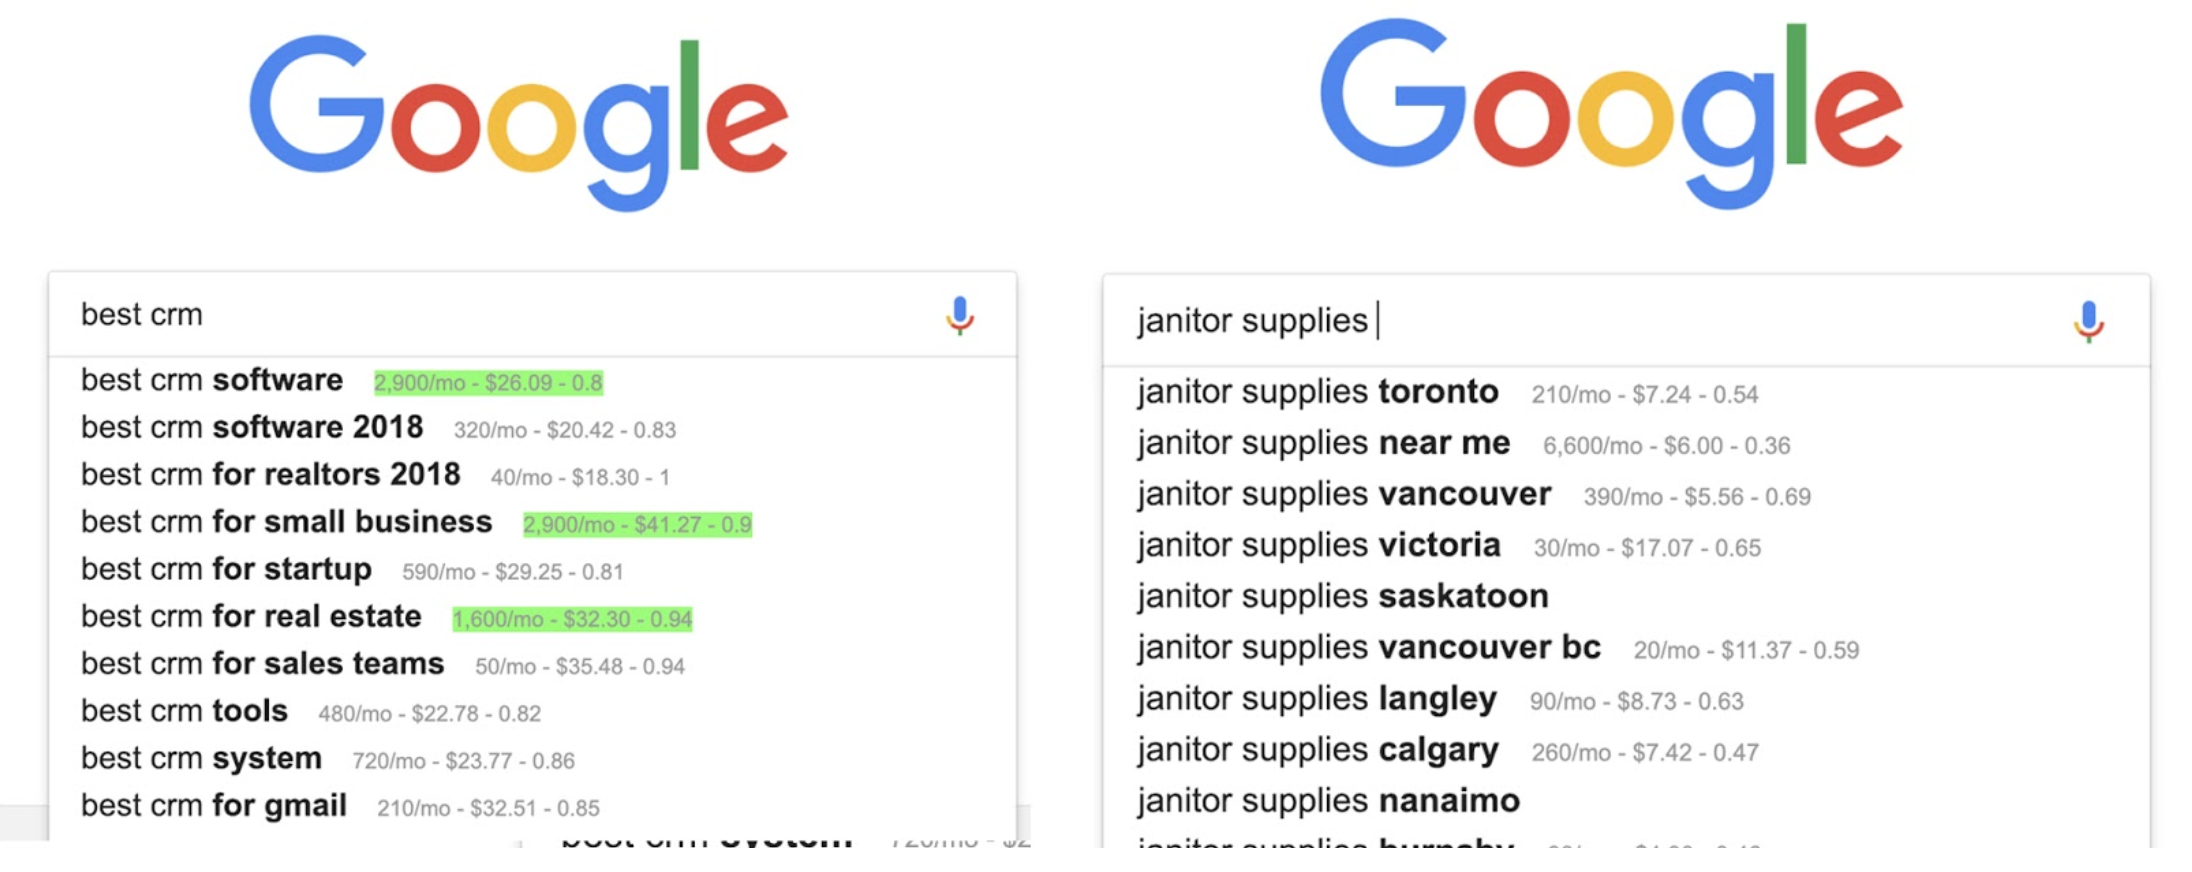Click the left Google logo
The image size is (2192, 872).
click(518, 121)
